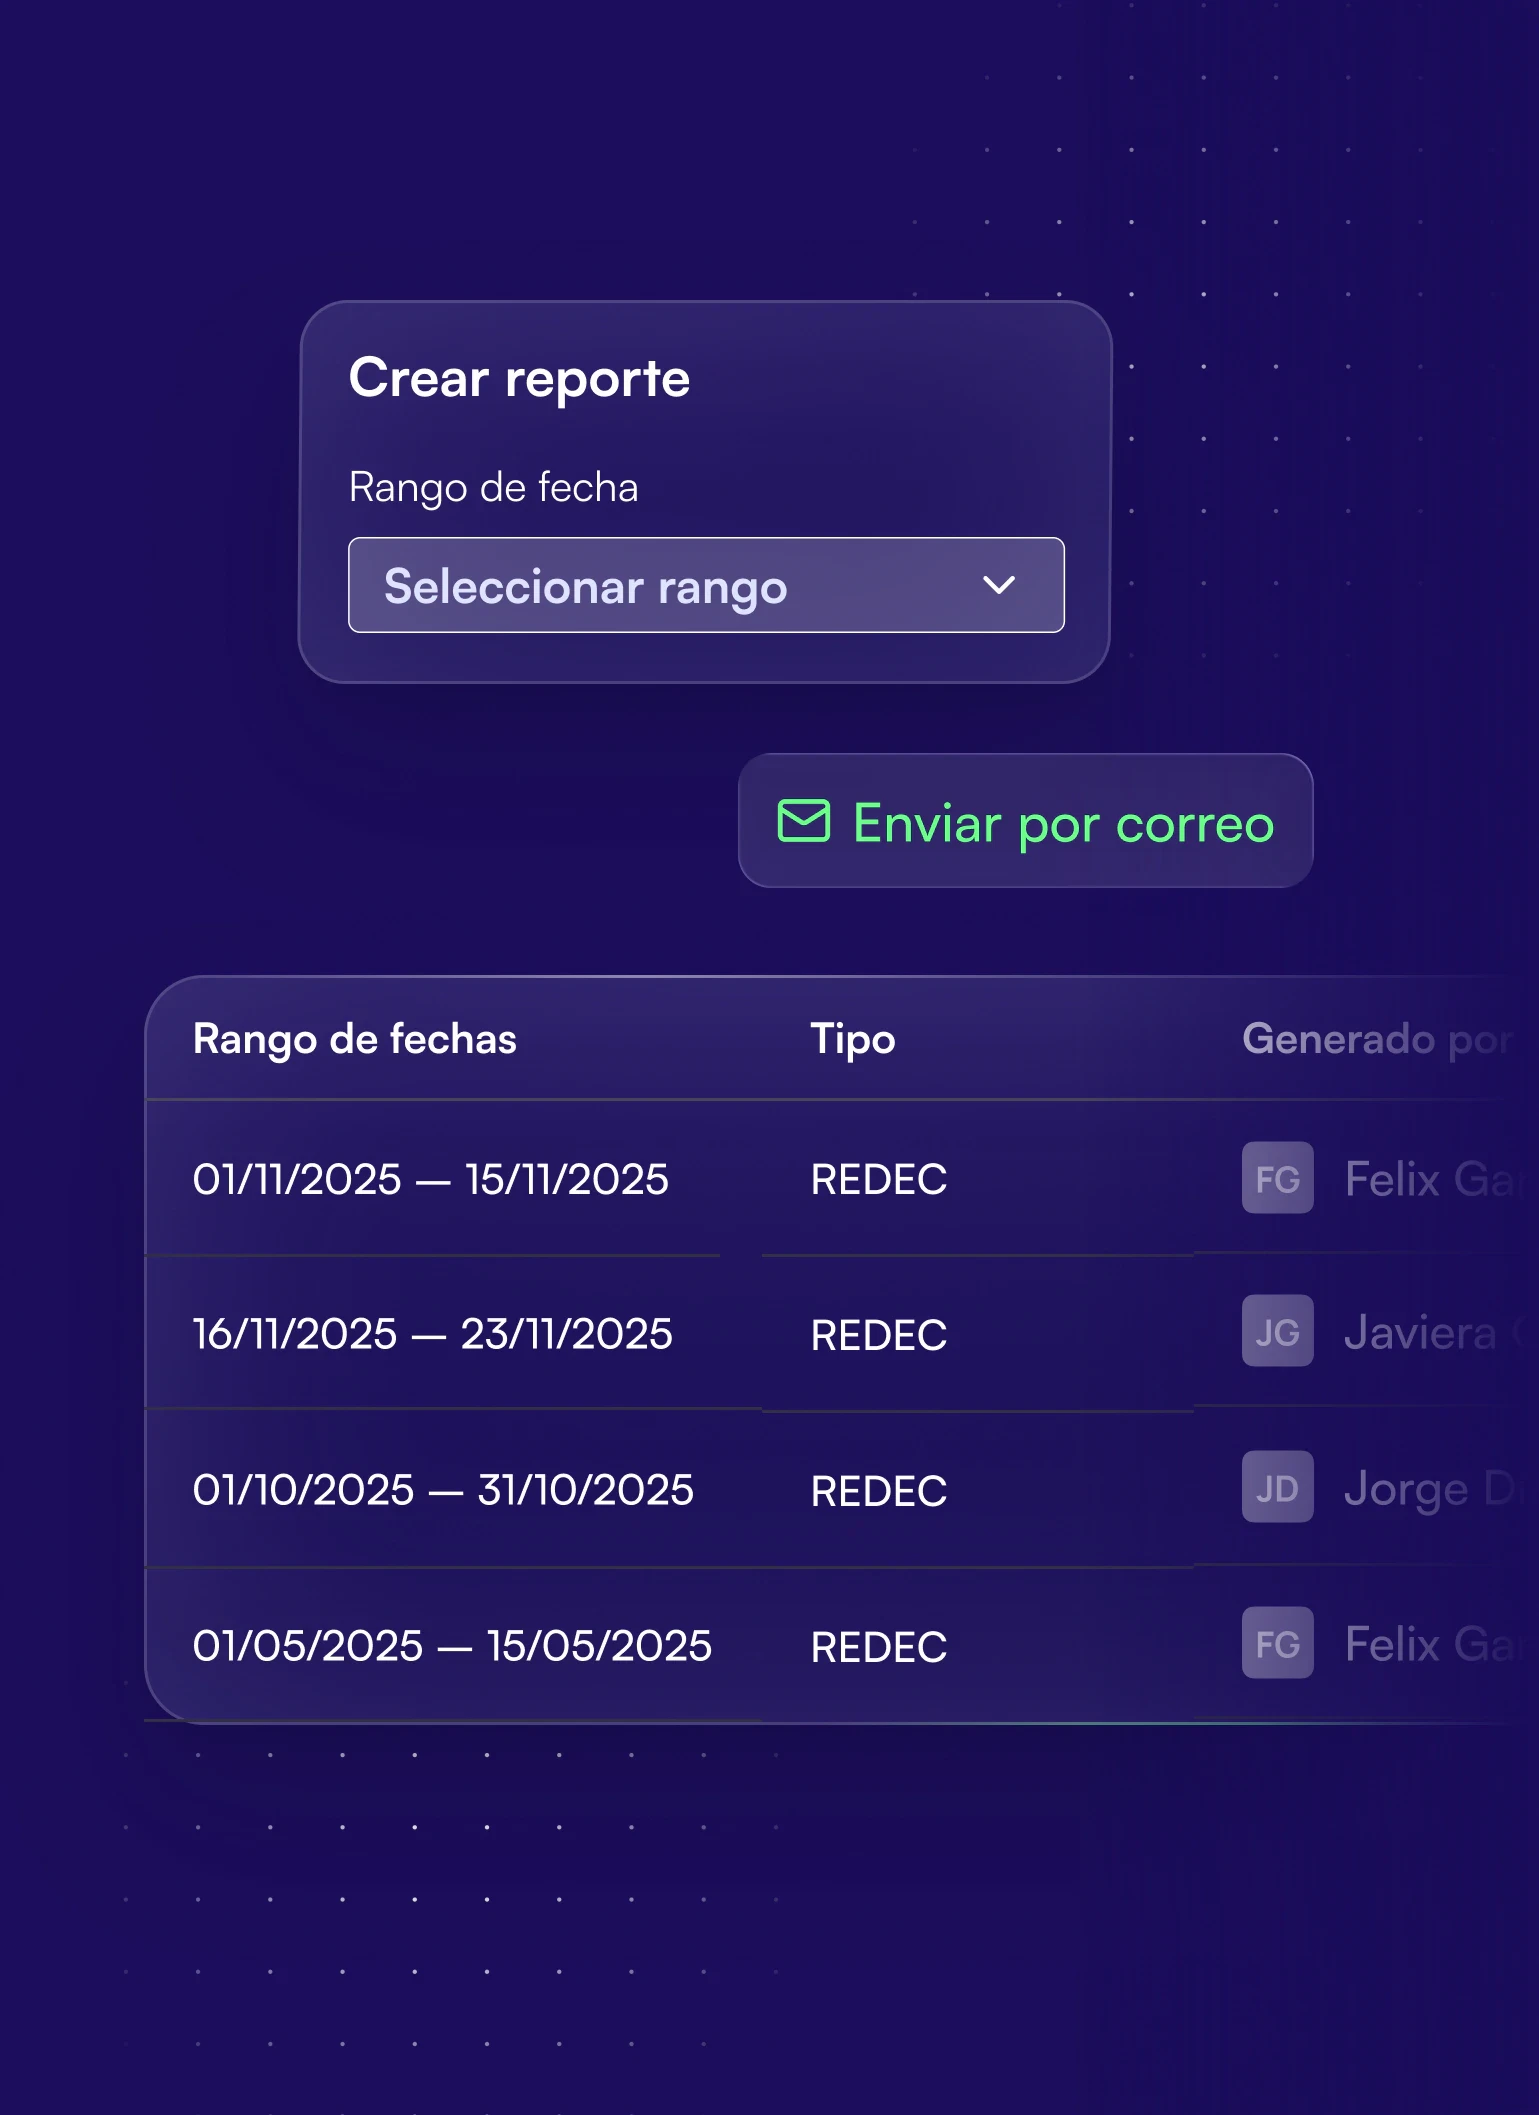Click the Tipo column header
The image size is (1539, 2115).
click(853, 1039)
